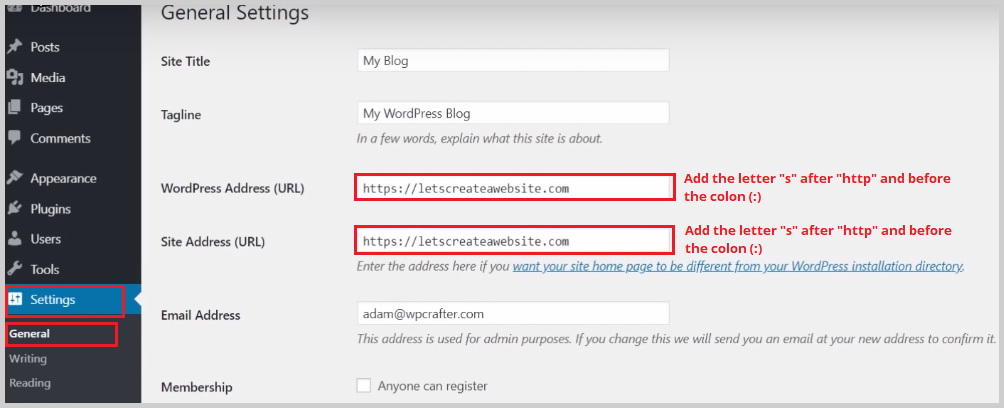The image size is (1004, 408).
Task: Click the Settings sliders icon
Action: (15, 300)
